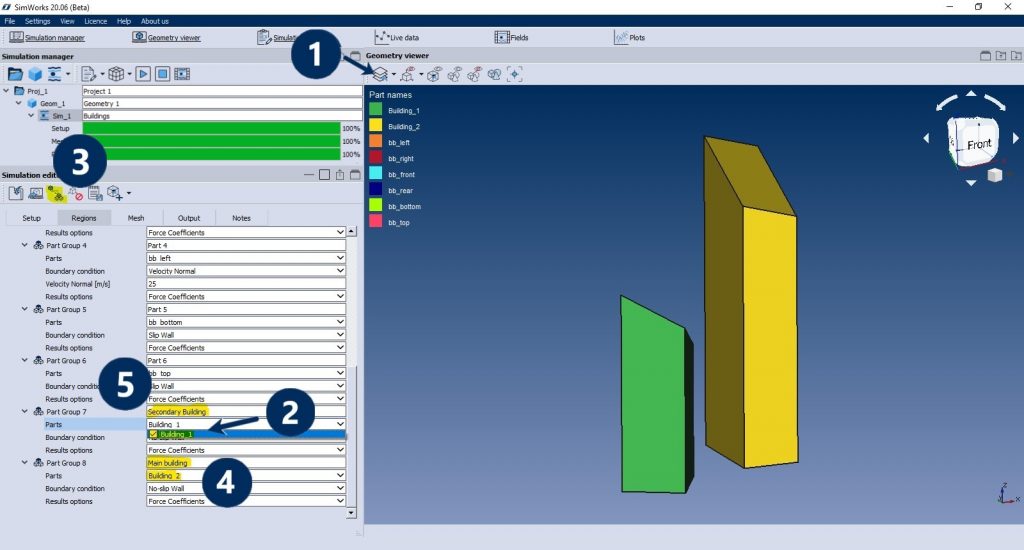Collapse Part Group 7
Viewport: 1024px width, 550px height.
[25, 412]
